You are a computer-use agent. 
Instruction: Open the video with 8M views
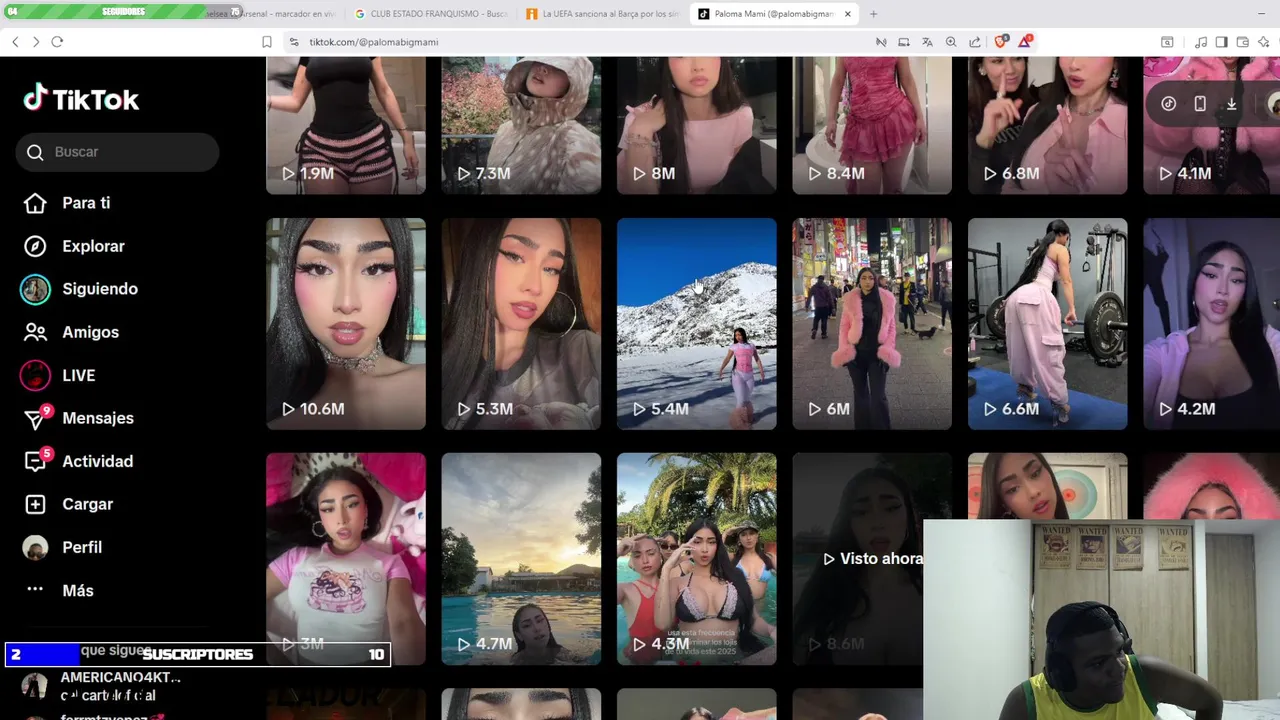pos(697,125)
